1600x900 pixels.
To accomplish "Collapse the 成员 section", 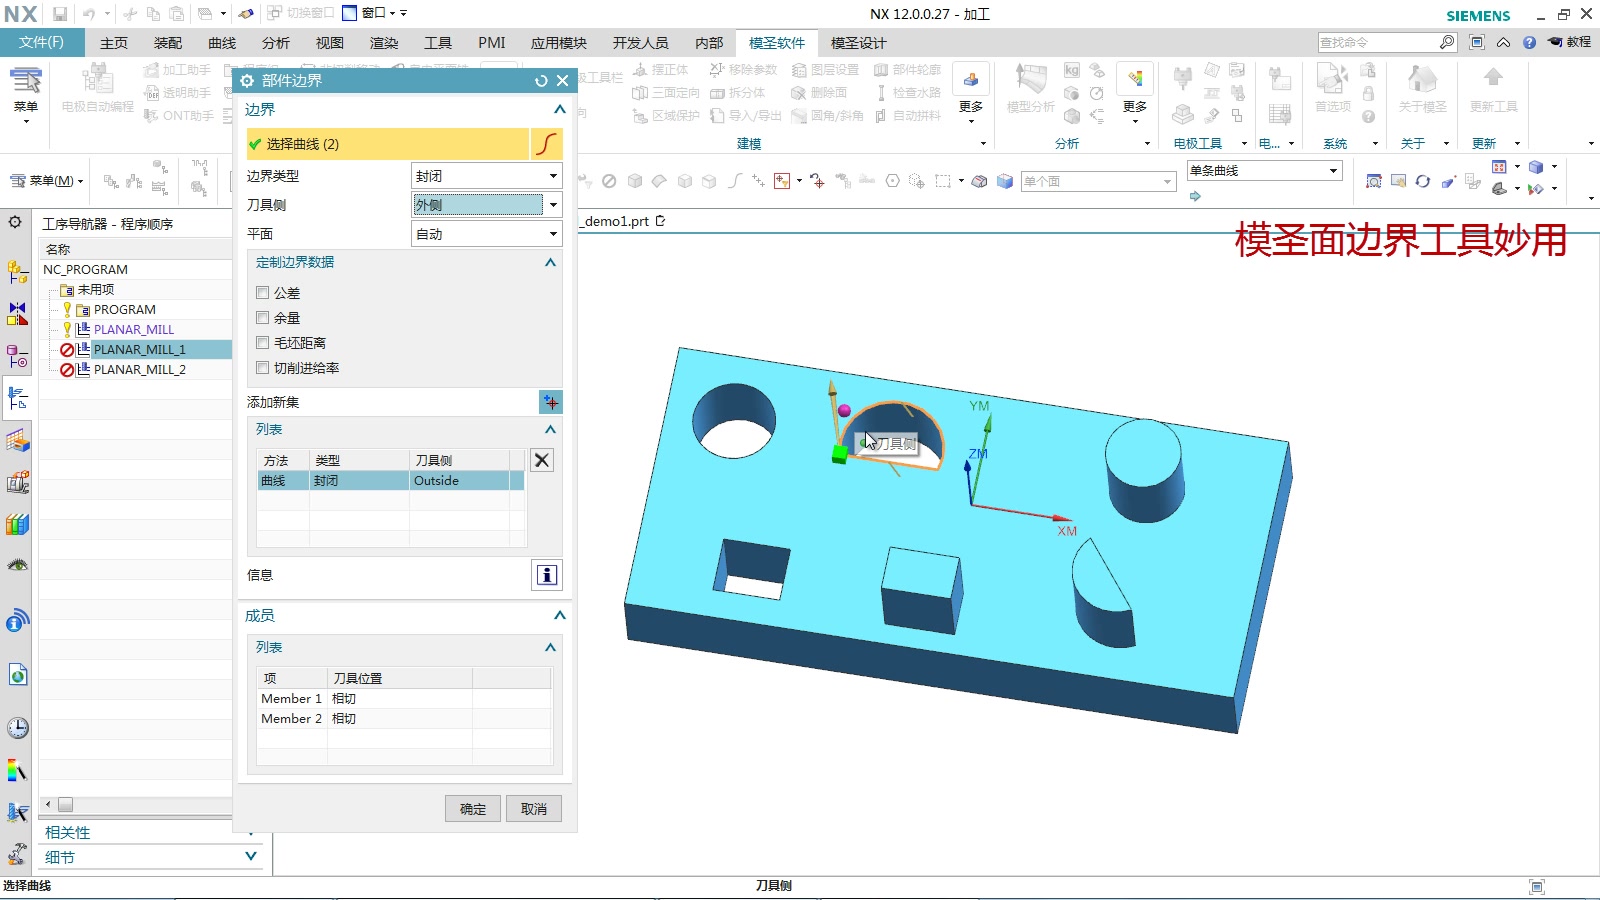I will [x=559, y=616].
